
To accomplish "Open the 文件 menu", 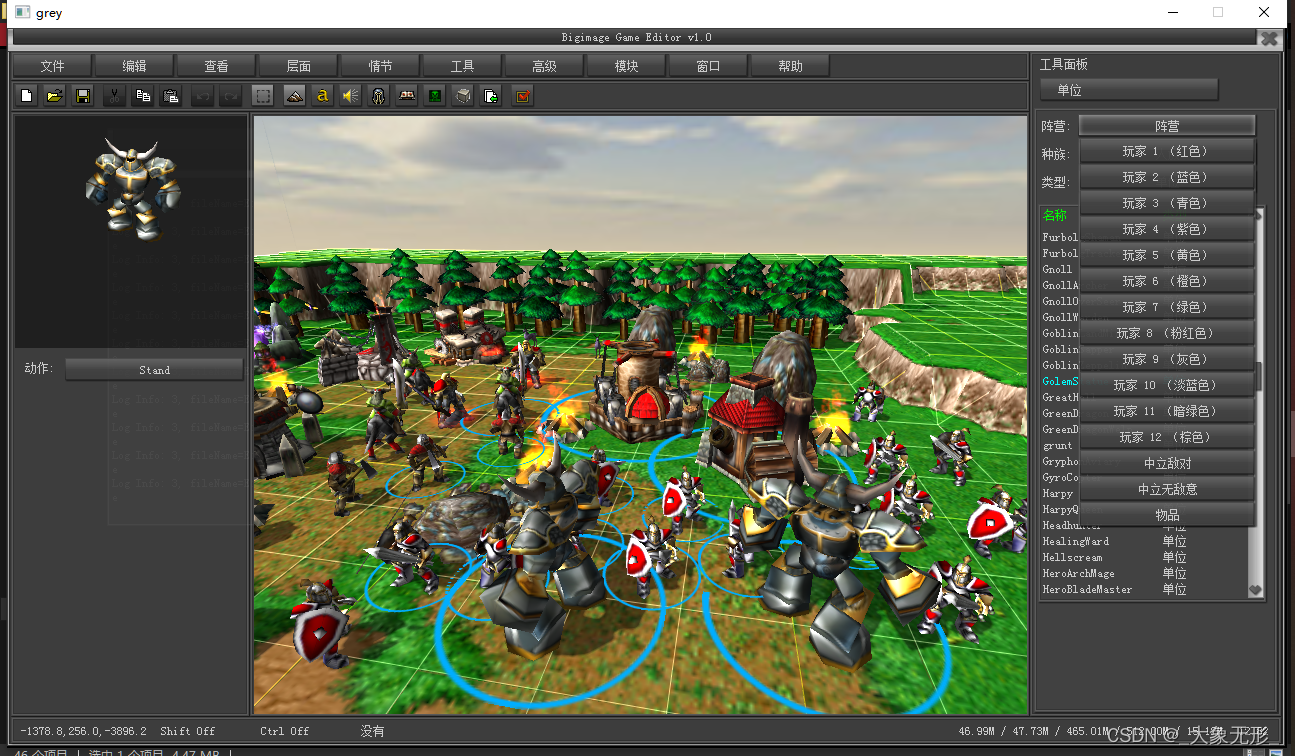I will pos(52,66).
